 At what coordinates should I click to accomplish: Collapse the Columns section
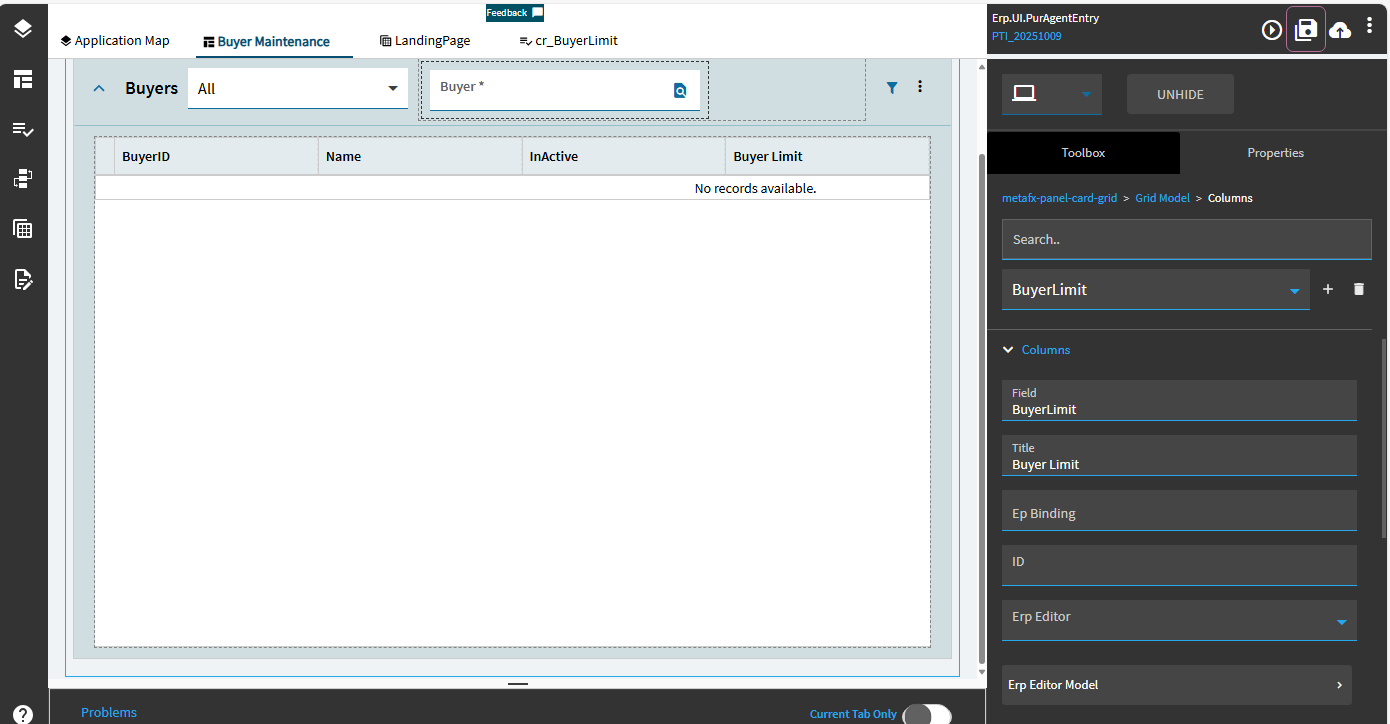1009,350
